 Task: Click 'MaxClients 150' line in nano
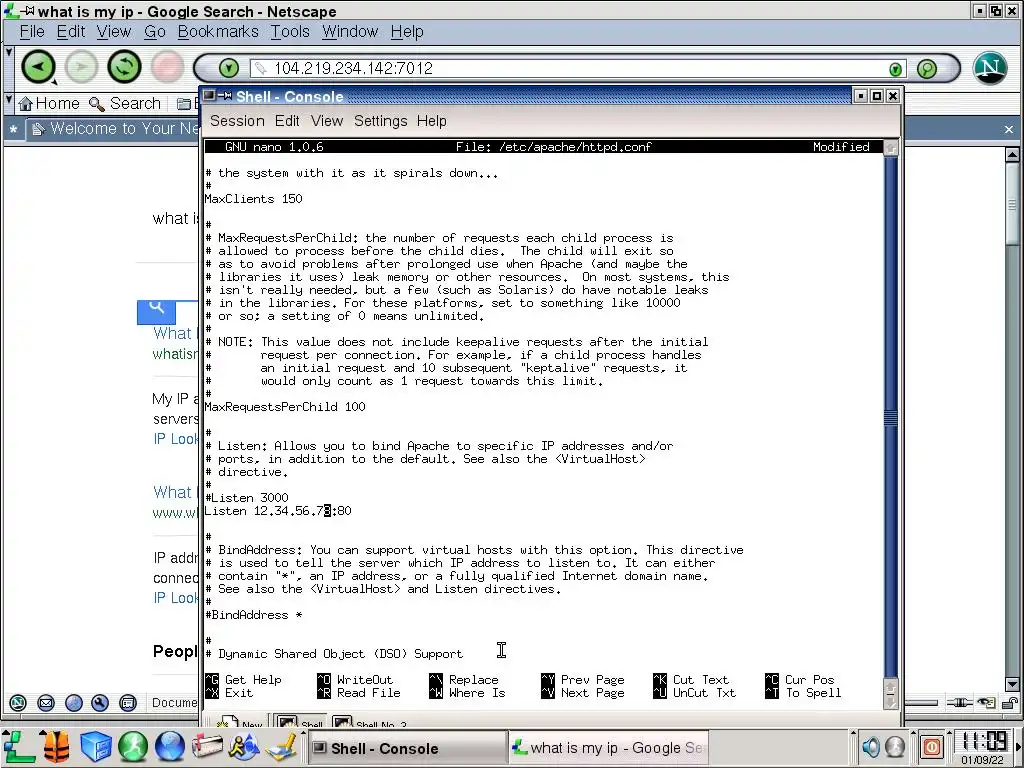(x=253, y=199)
